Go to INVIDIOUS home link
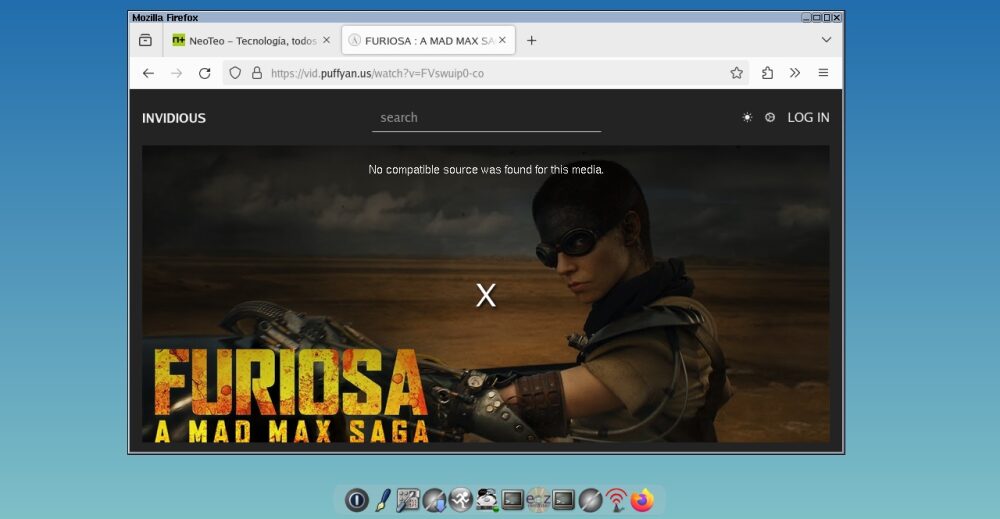The width and height of the screenshot is (1000, 519). coord(173,118)
